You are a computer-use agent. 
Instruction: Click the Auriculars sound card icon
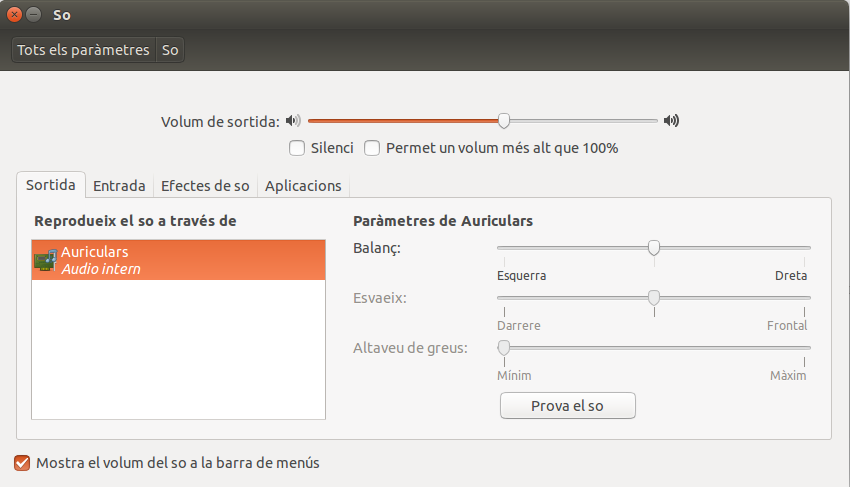tap(45, 260)
